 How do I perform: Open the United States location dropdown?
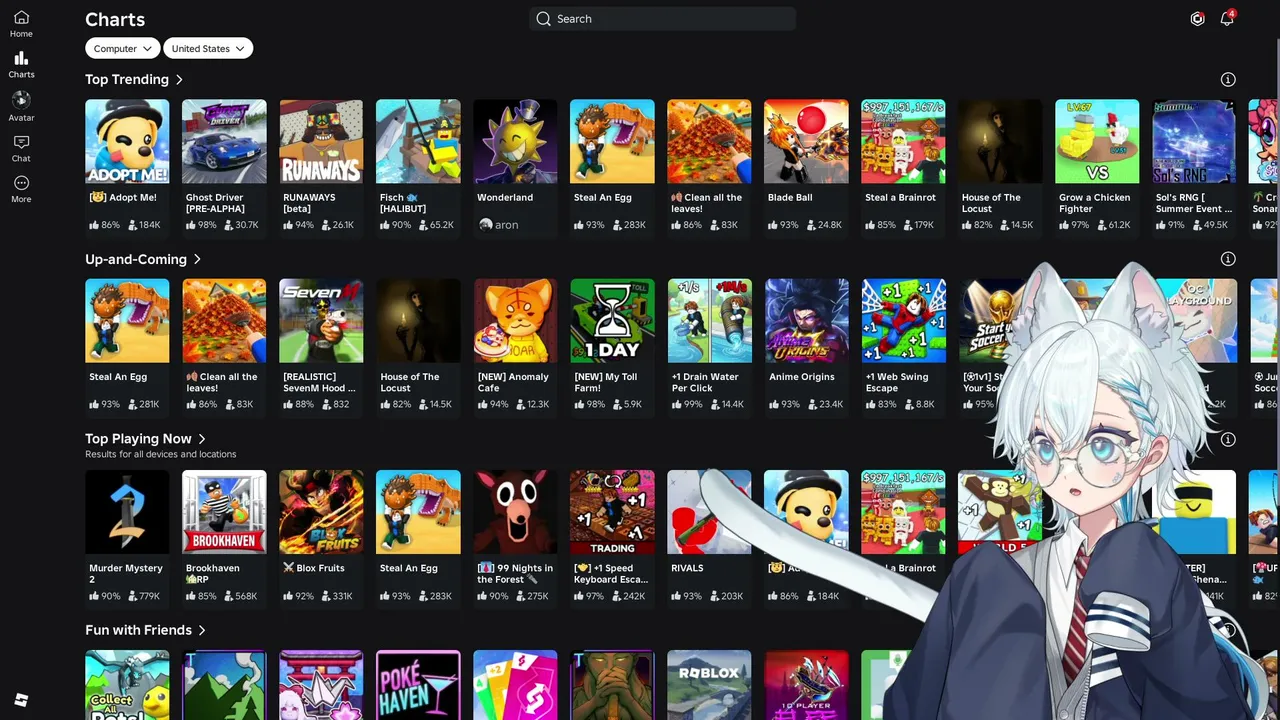click(x=208, y=48)
